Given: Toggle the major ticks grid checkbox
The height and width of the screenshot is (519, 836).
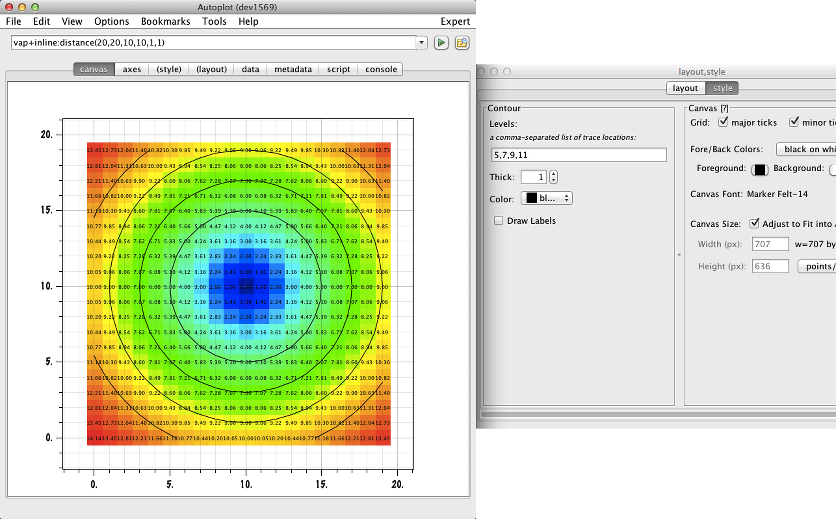Looking at the screenshot, I should [x=723, y=122].
